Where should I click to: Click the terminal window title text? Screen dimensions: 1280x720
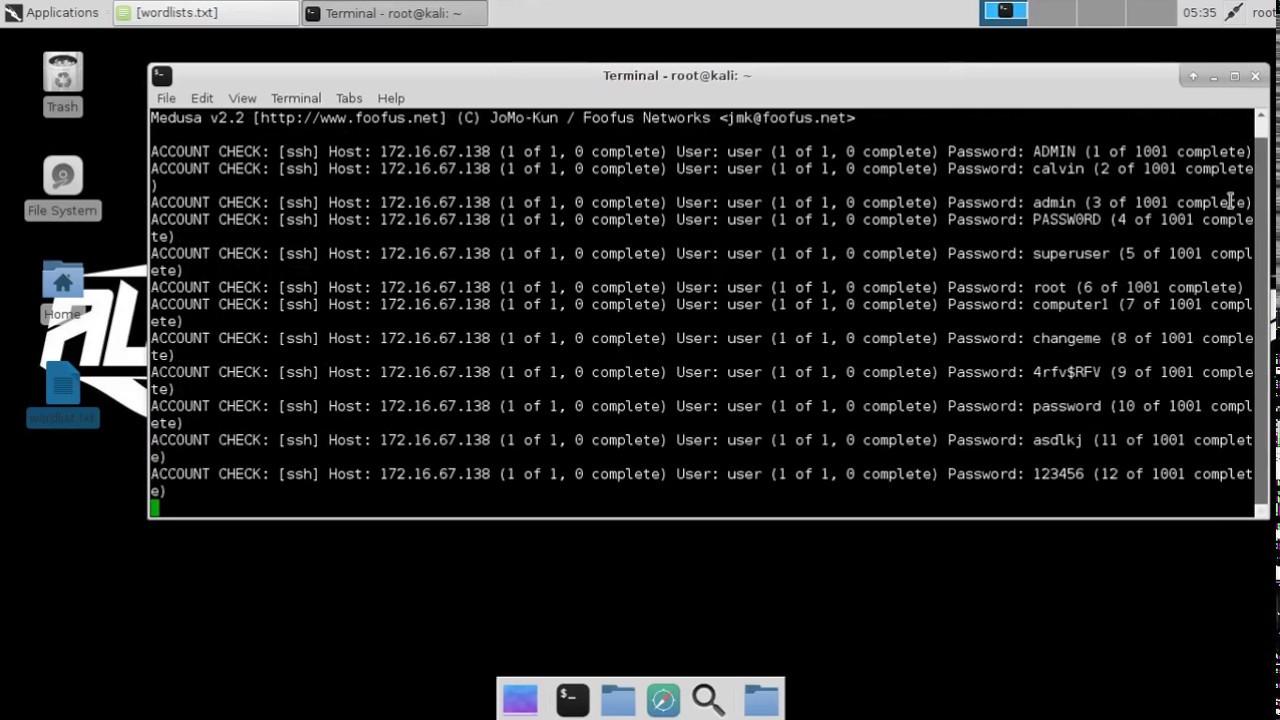click(677, 76)
